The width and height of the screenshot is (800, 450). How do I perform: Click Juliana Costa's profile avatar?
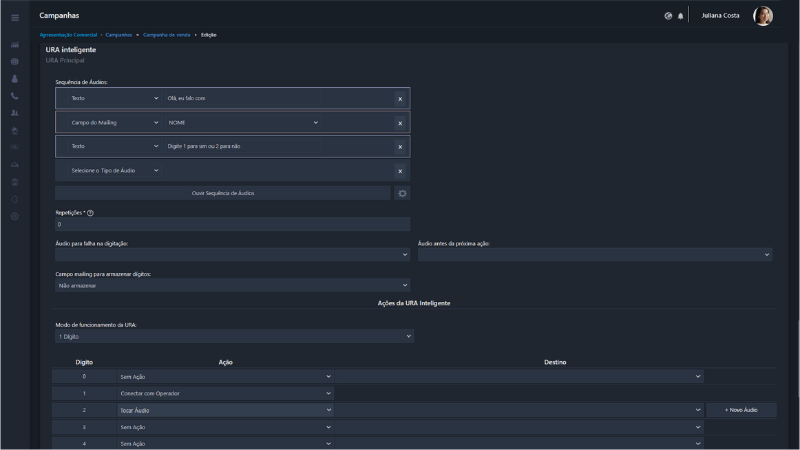pos(762,16)
